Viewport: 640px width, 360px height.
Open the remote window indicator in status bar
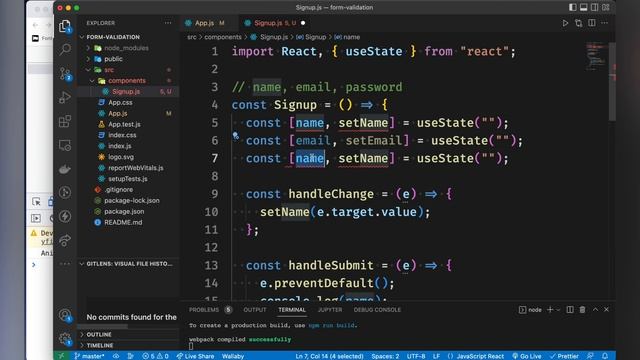[61, 356]
